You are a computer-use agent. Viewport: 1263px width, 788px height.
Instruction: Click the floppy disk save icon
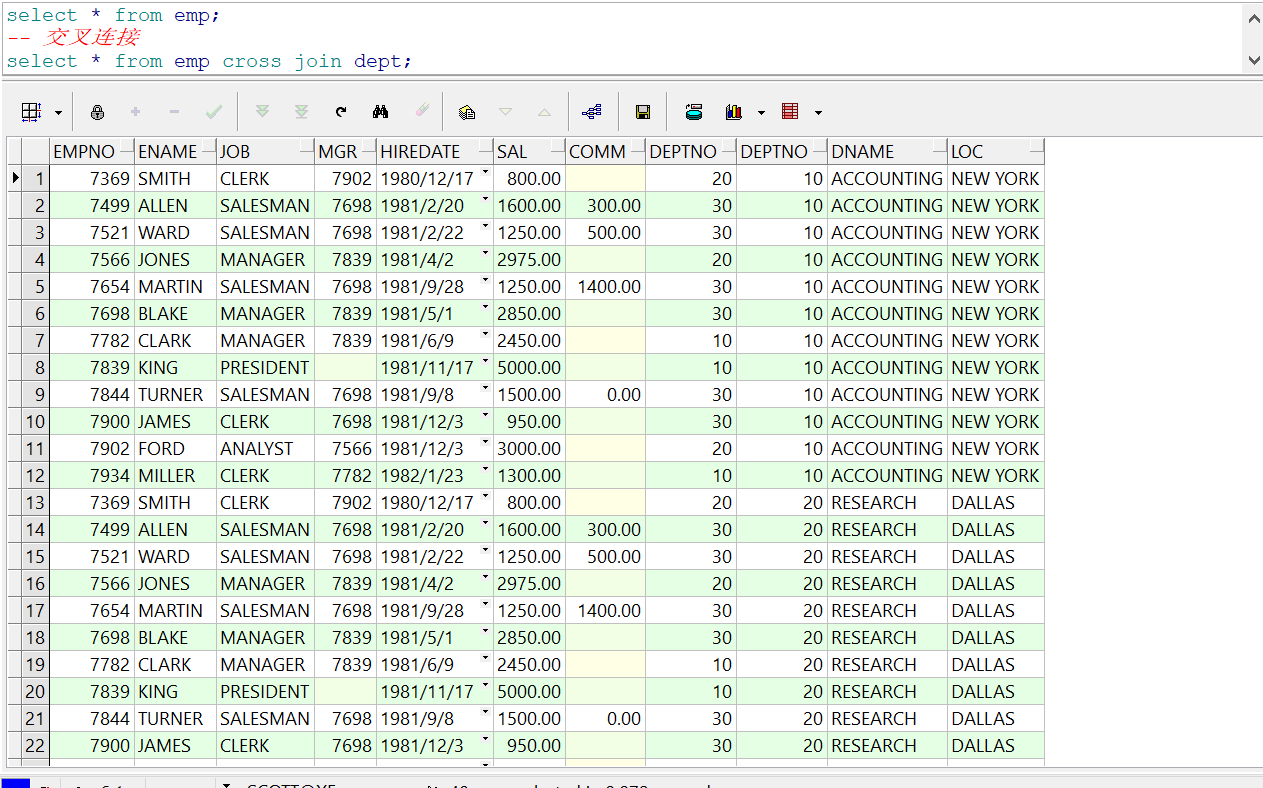[643, 112]
